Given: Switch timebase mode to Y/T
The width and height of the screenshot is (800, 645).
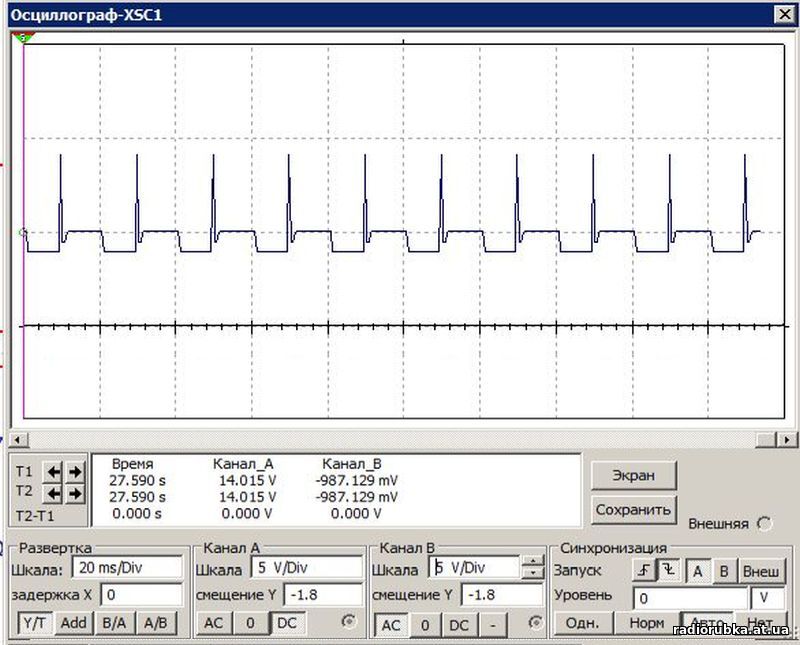Looking at the screenshot, I should pyautogui.click(x=35, y=623).
